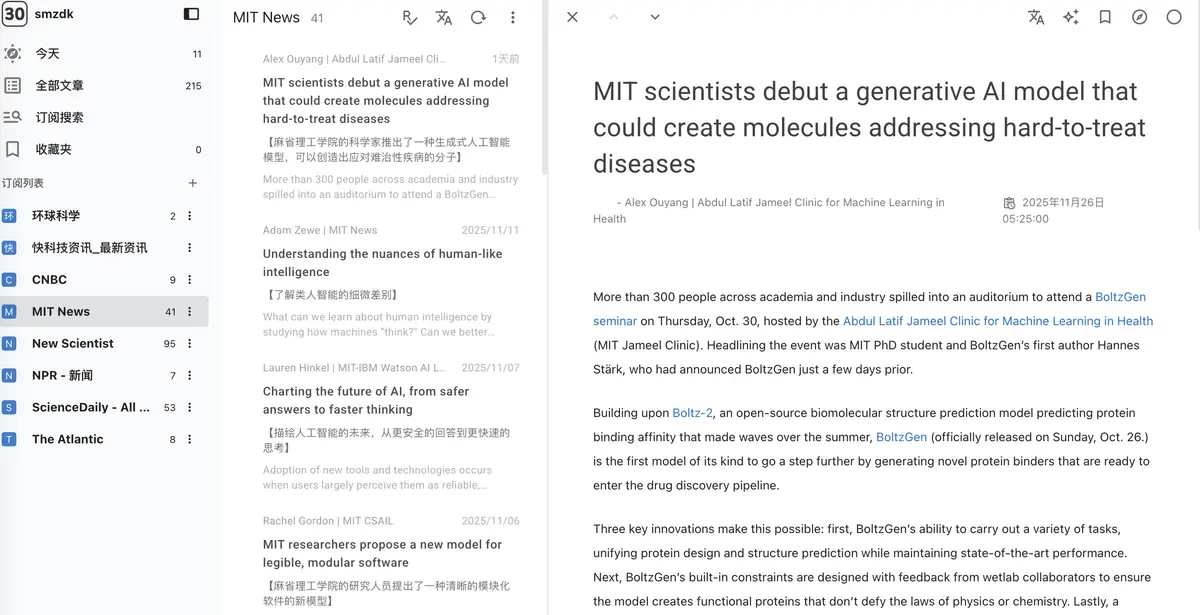
Task: Toggle the sidebar panel visibility
Action: tap(192, 14)
